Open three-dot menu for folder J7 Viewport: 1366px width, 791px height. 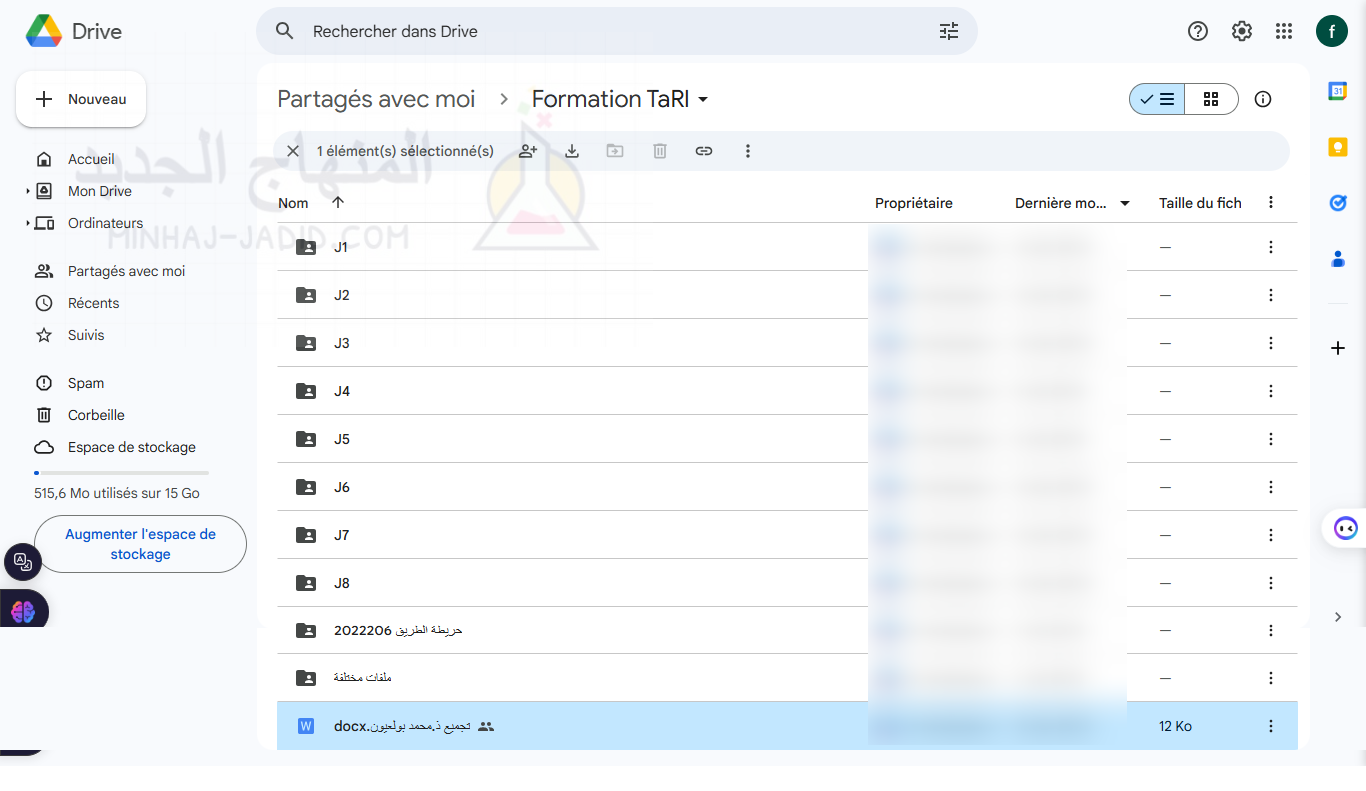click(1271, 535)
